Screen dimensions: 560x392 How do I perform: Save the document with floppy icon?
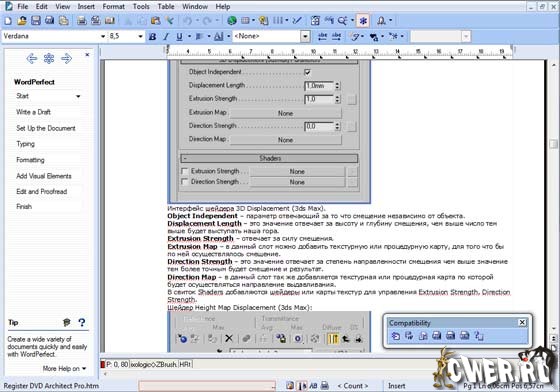click(x=36, y=21)
